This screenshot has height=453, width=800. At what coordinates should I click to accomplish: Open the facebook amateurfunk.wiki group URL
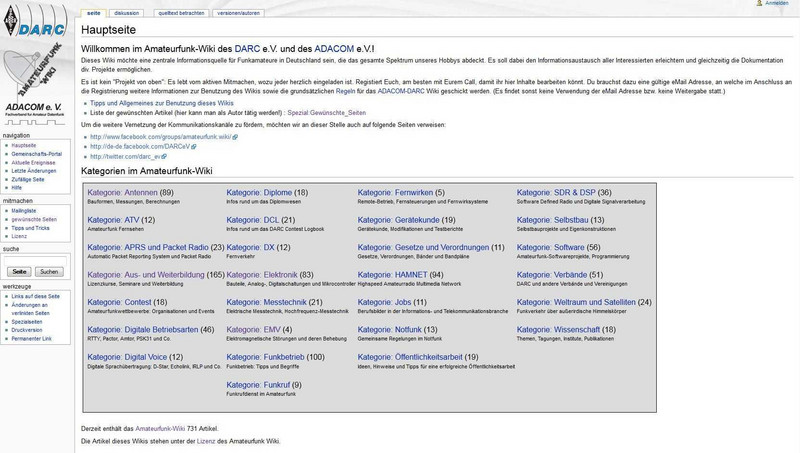161,137
